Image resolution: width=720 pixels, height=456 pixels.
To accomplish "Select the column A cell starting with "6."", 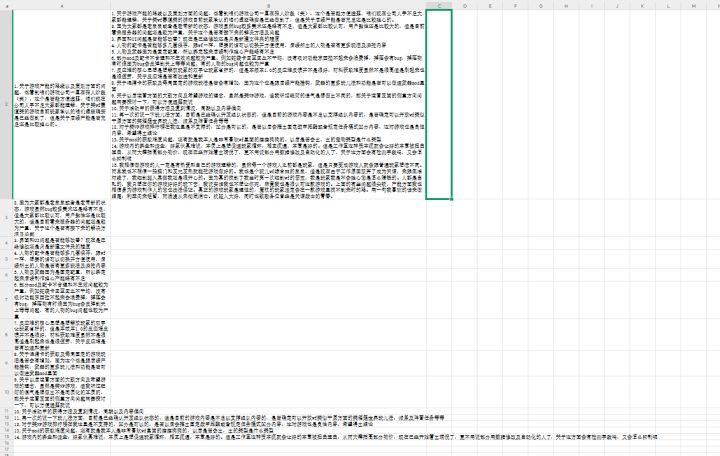I will [62, 300].
